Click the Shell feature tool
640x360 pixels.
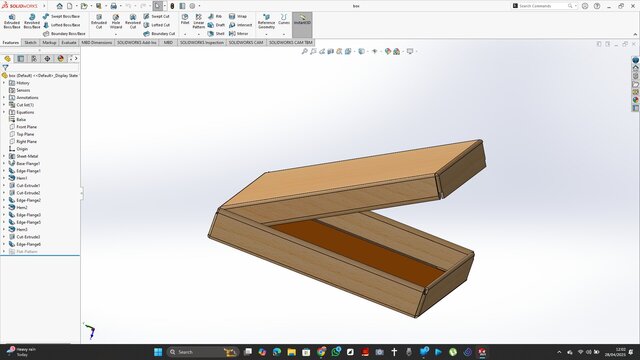pyautogui.click(x=216, y=33)
